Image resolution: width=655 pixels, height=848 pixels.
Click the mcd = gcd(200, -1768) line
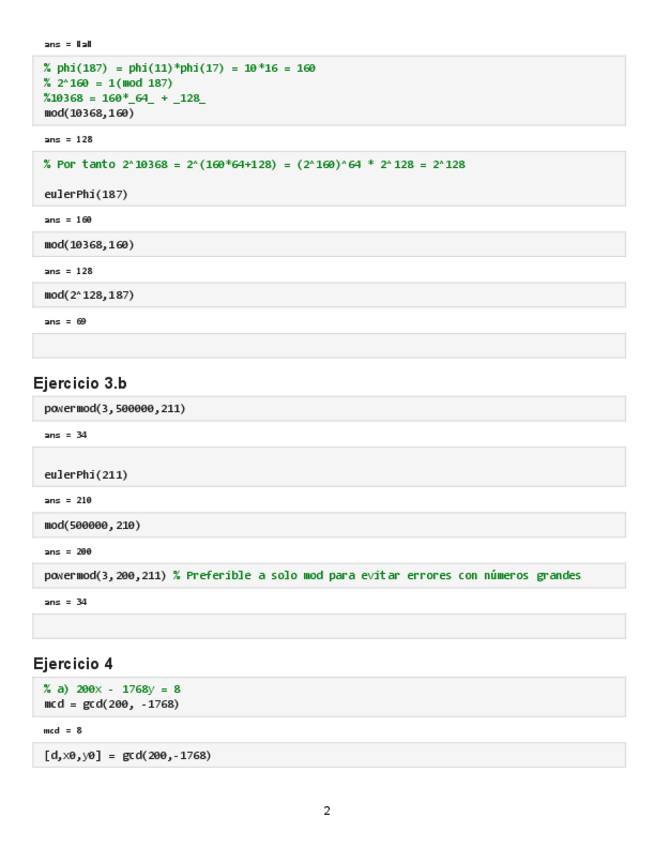pos(111,703)
